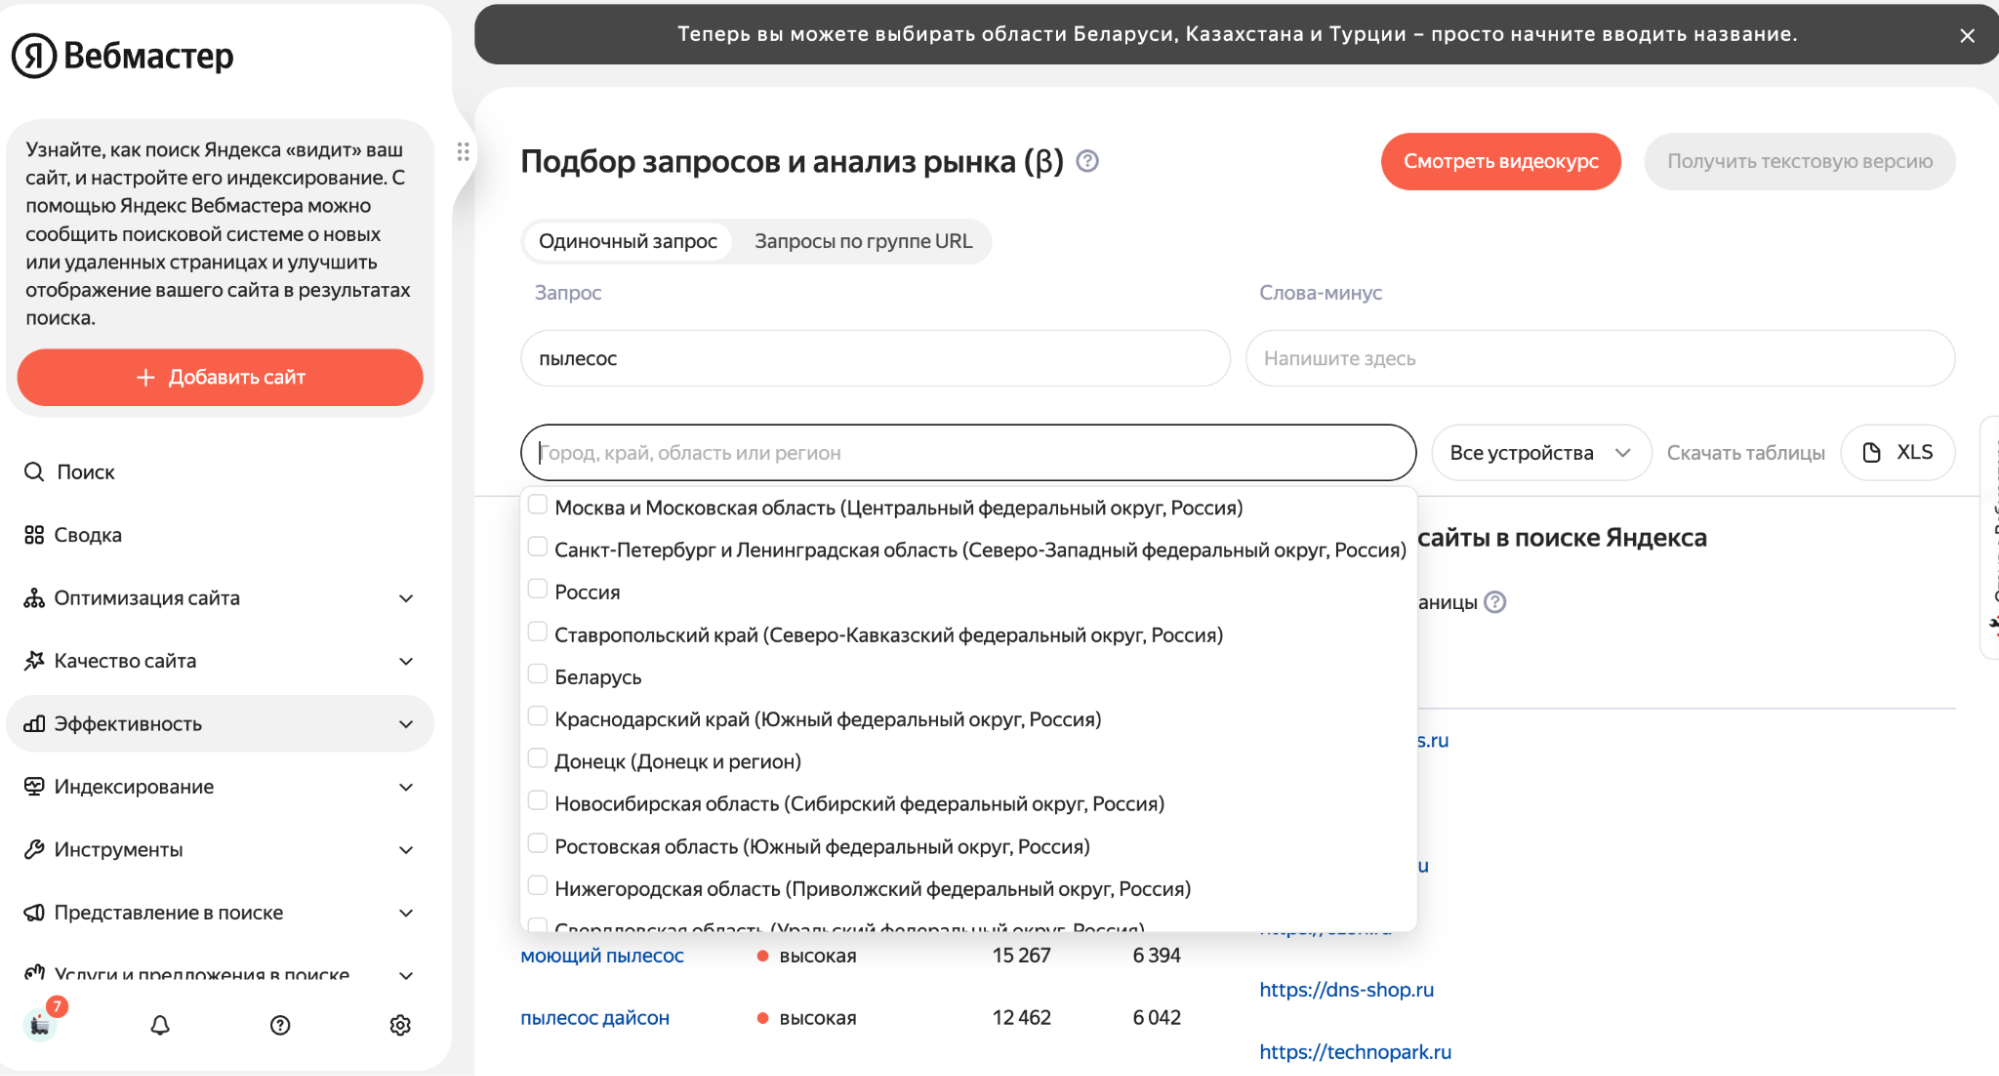Open the dns-shop.ru link
This screenshot has width=1999, height=1076.
coord(1346,990)
